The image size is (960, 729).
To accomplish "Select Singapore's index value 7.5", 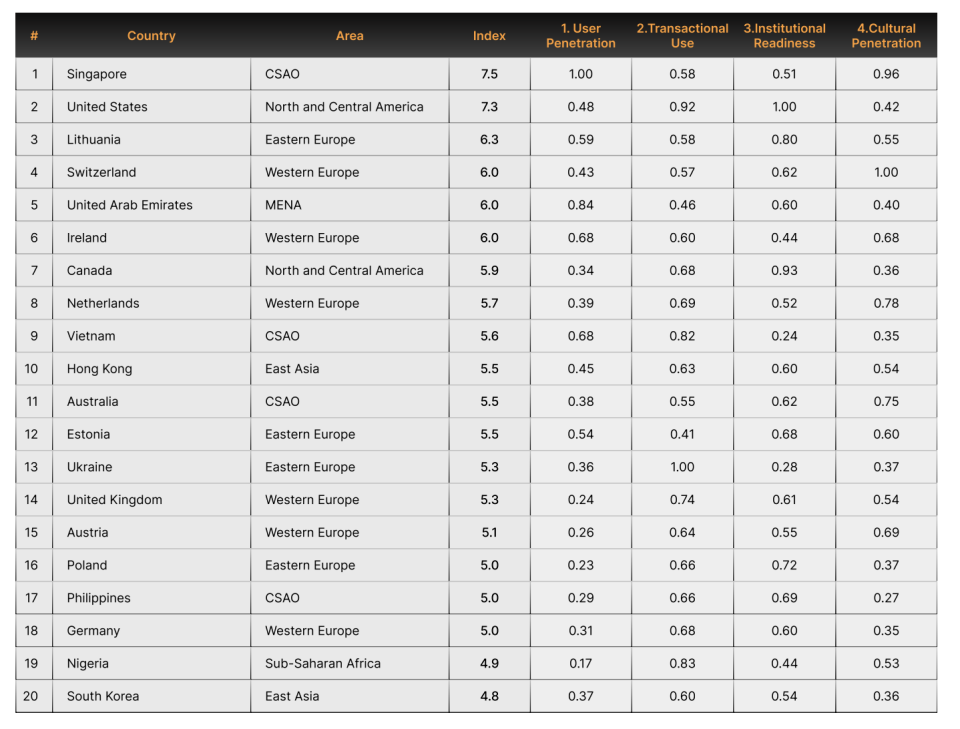I will 489,74.
